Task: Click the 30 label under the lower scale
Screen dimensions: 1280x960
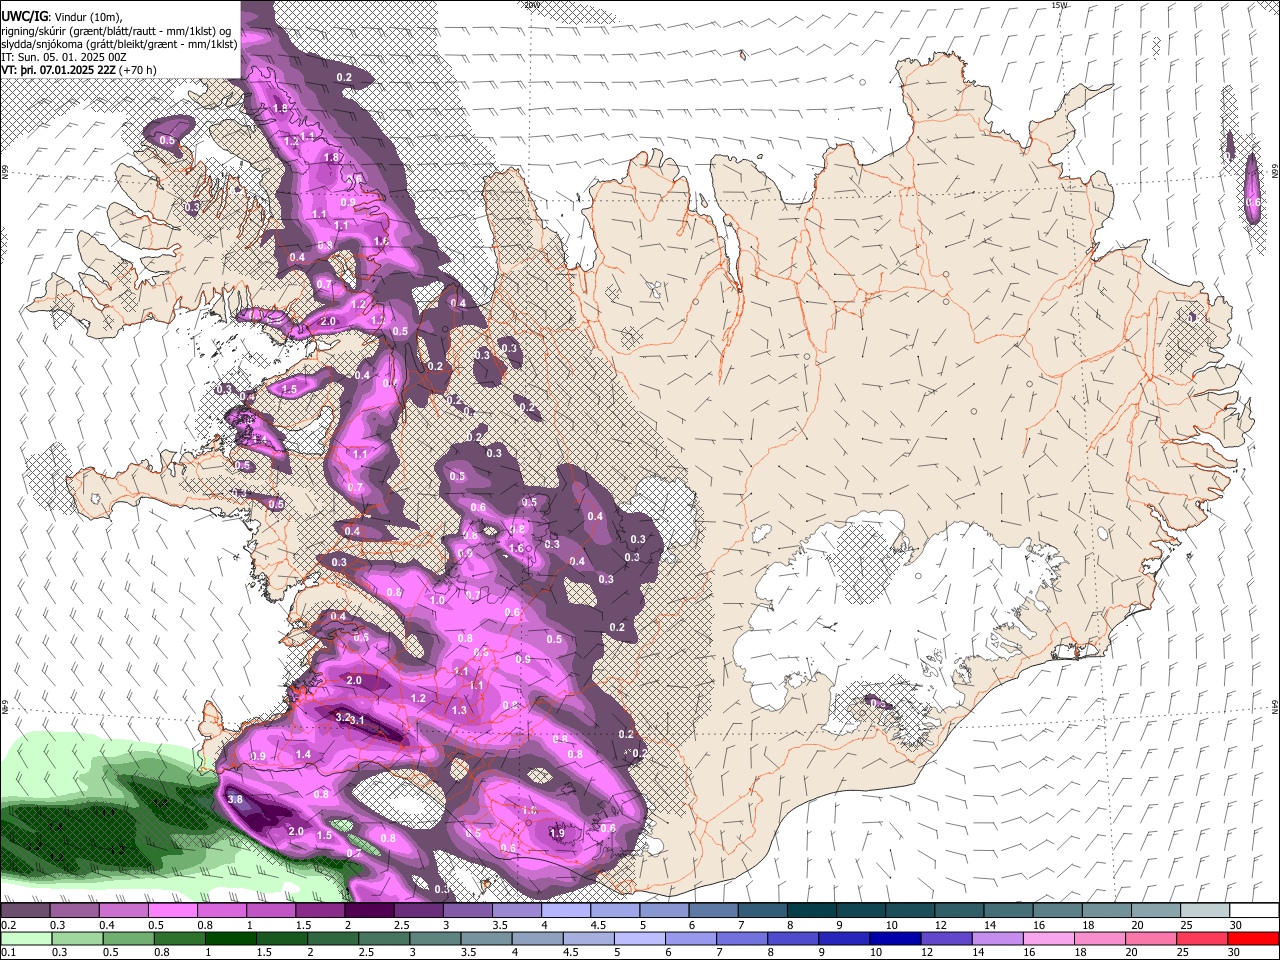Action: (1235, 954)
